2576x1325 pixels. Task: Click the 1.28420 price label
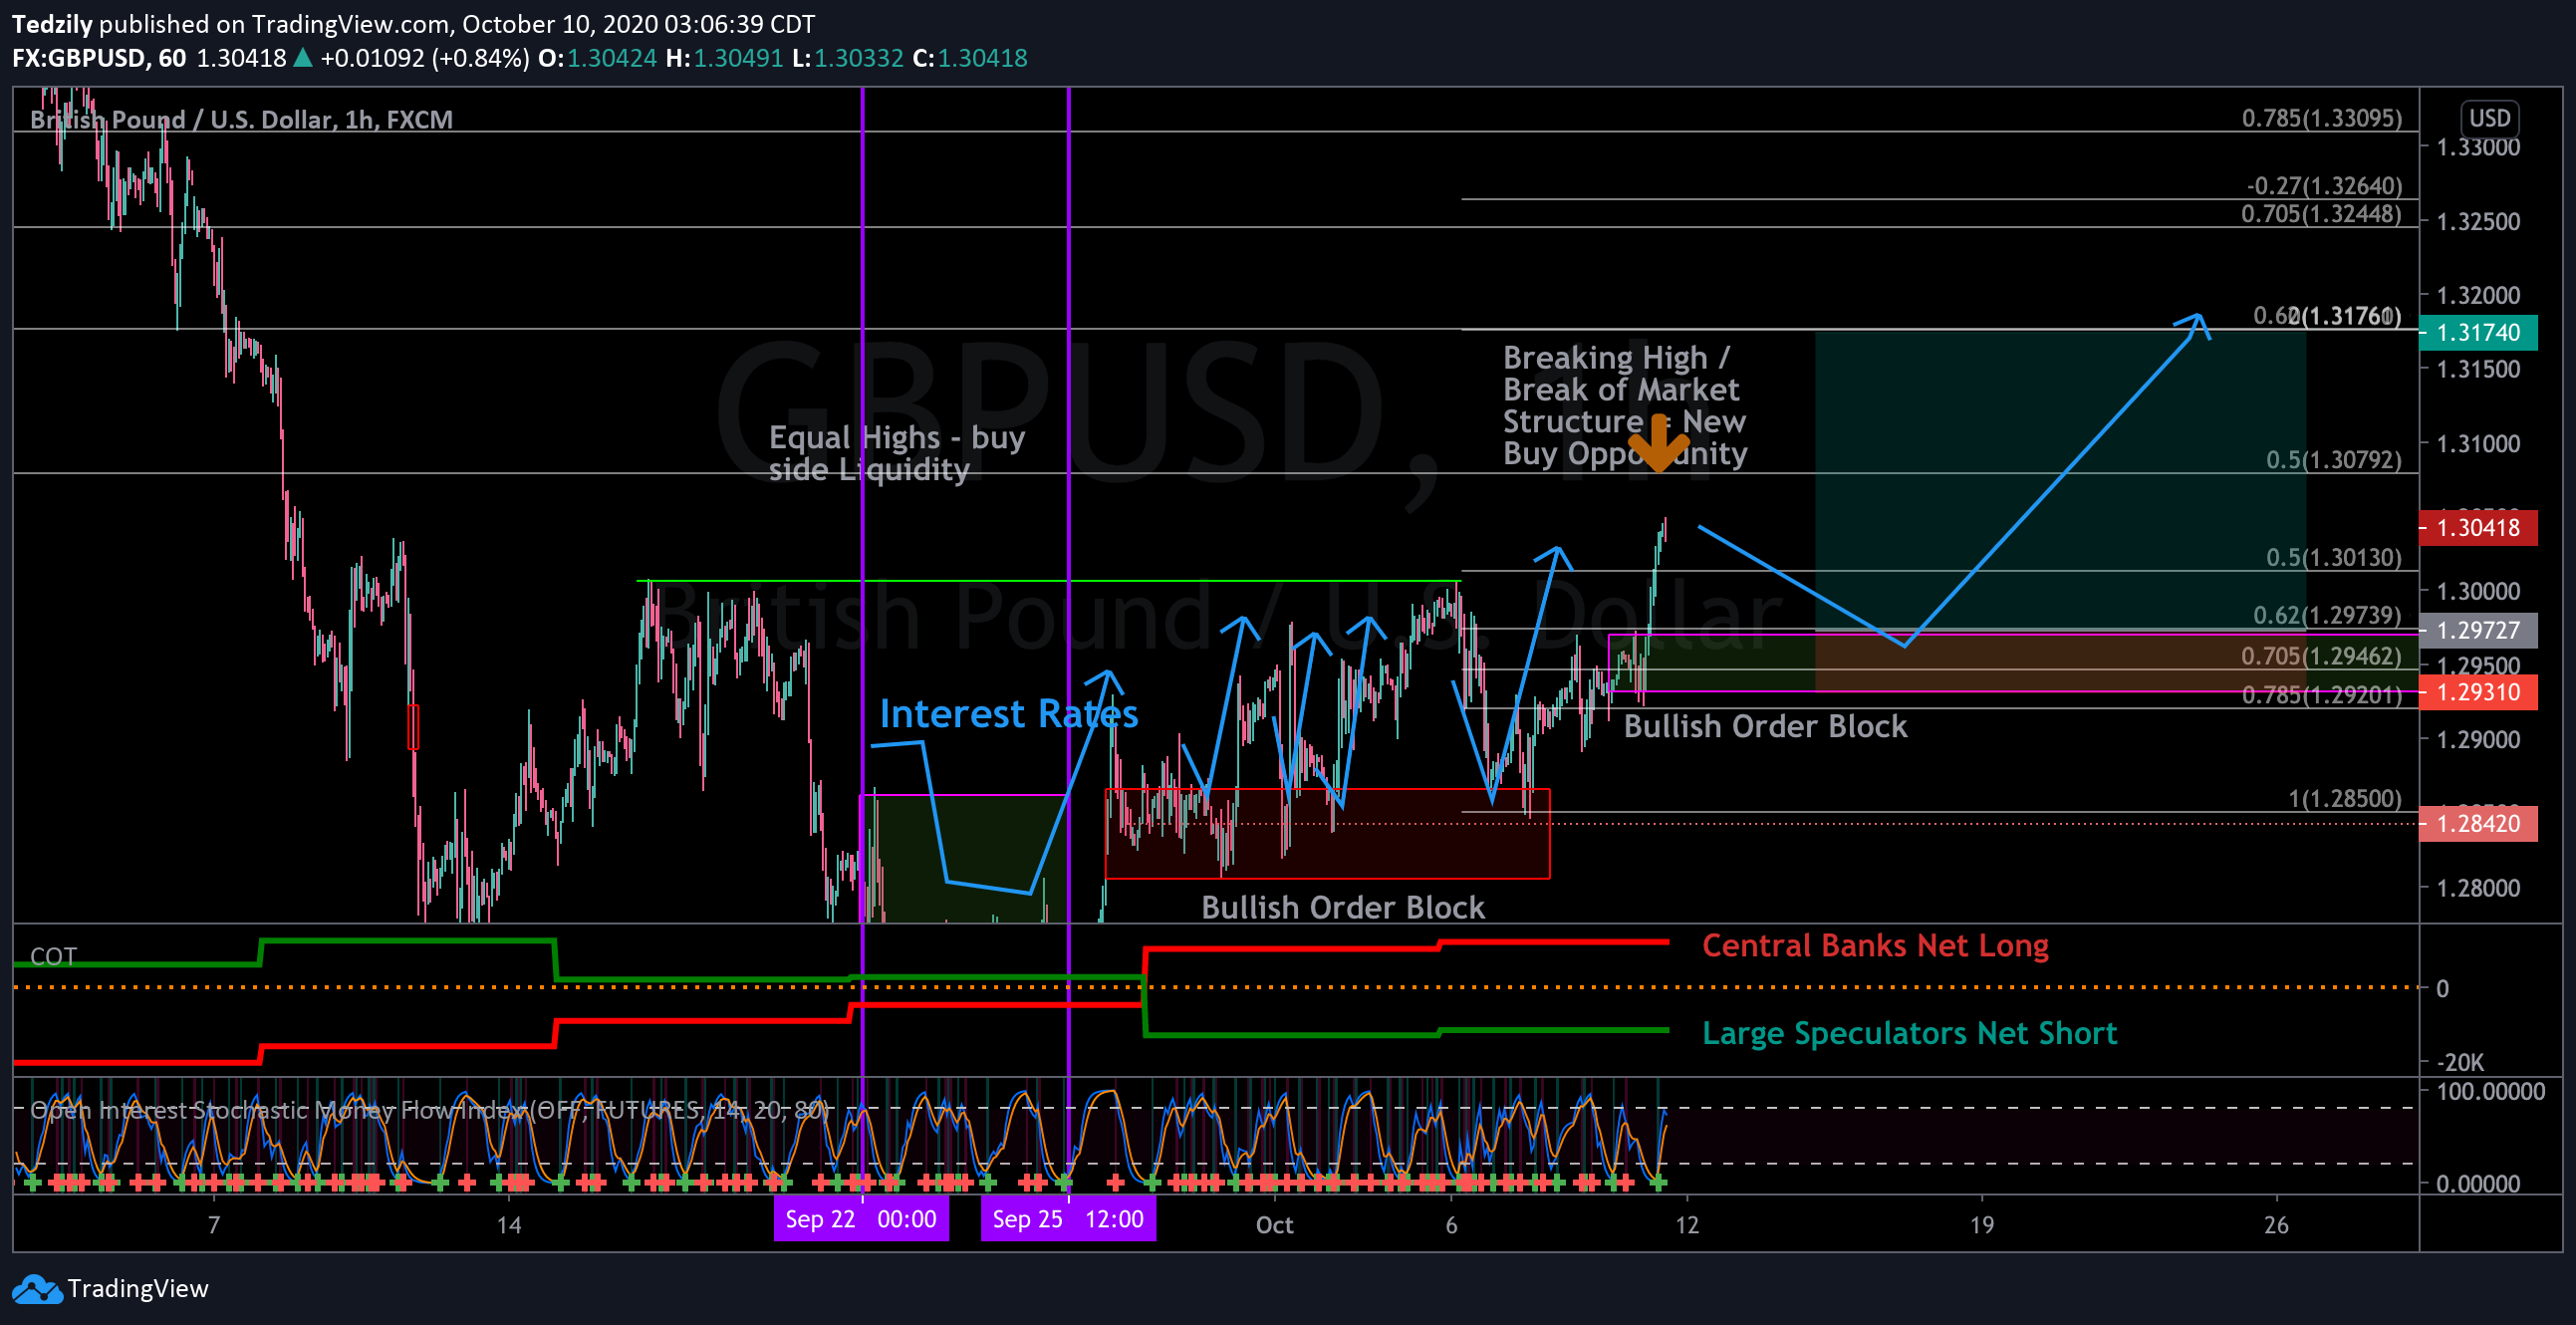pyautogui.click(x=2477, y=823)
